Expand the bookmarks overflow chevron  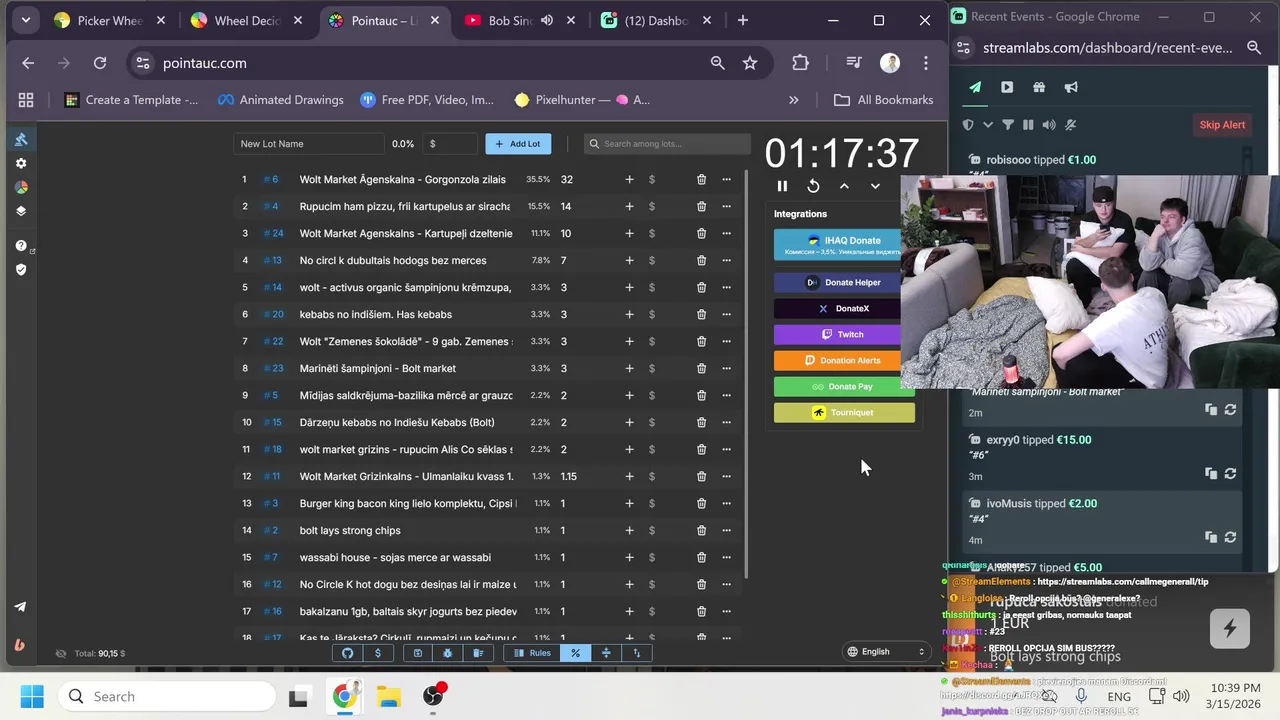click(794, 100)
